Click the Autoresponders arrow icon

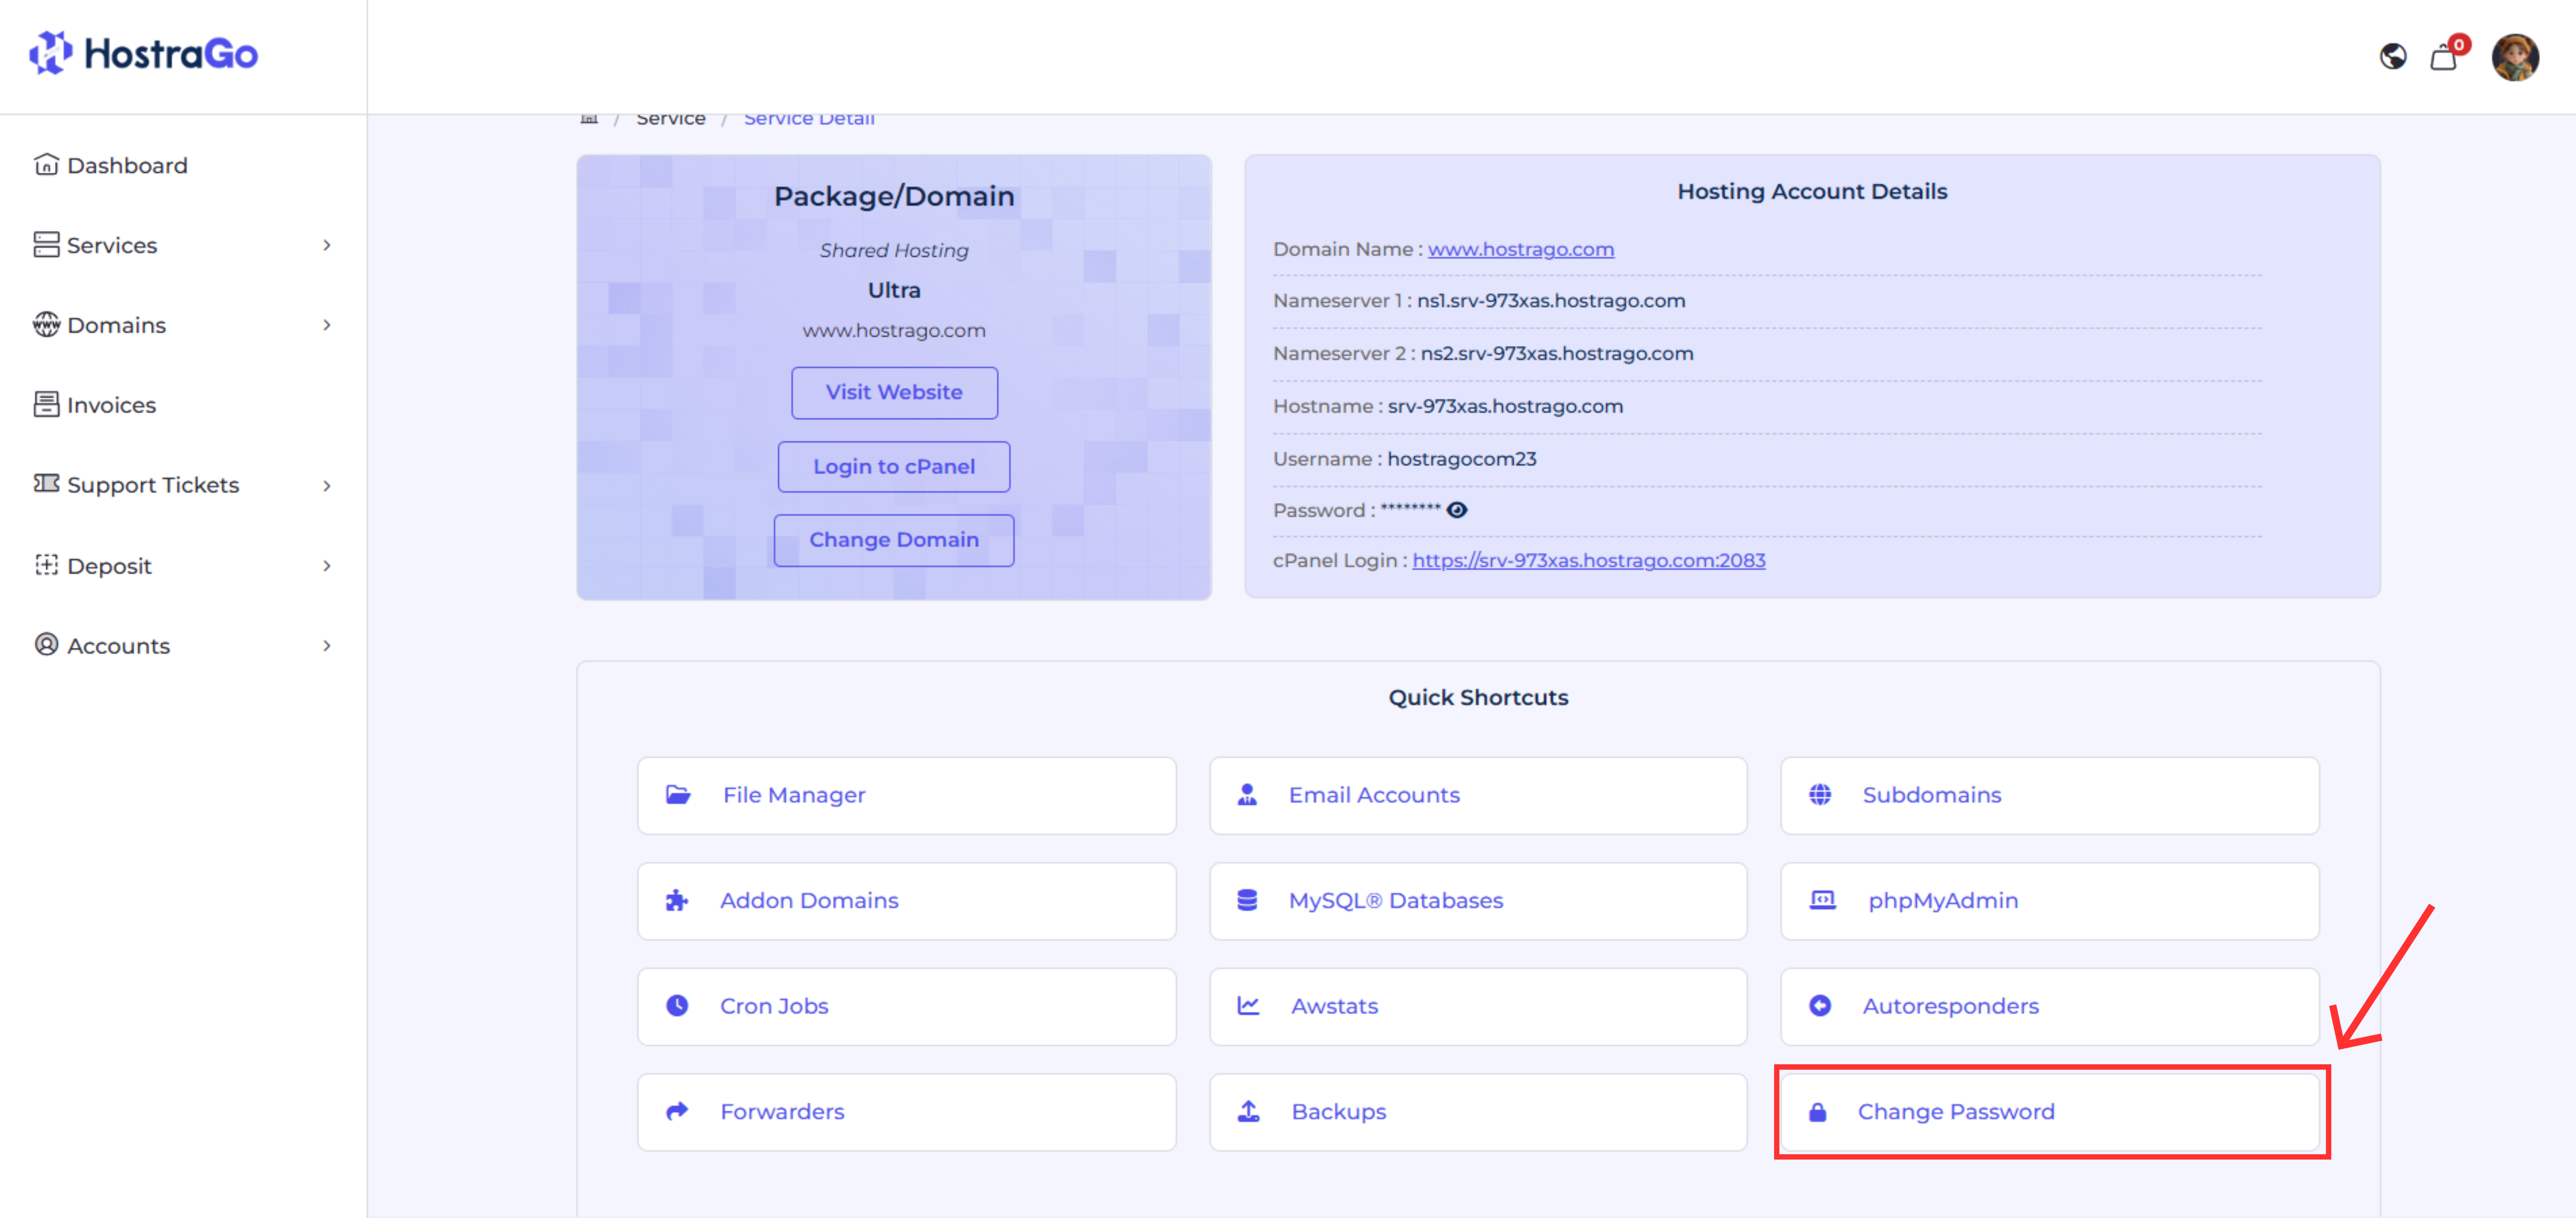pyautogui.click(x=1820, y=1006)
